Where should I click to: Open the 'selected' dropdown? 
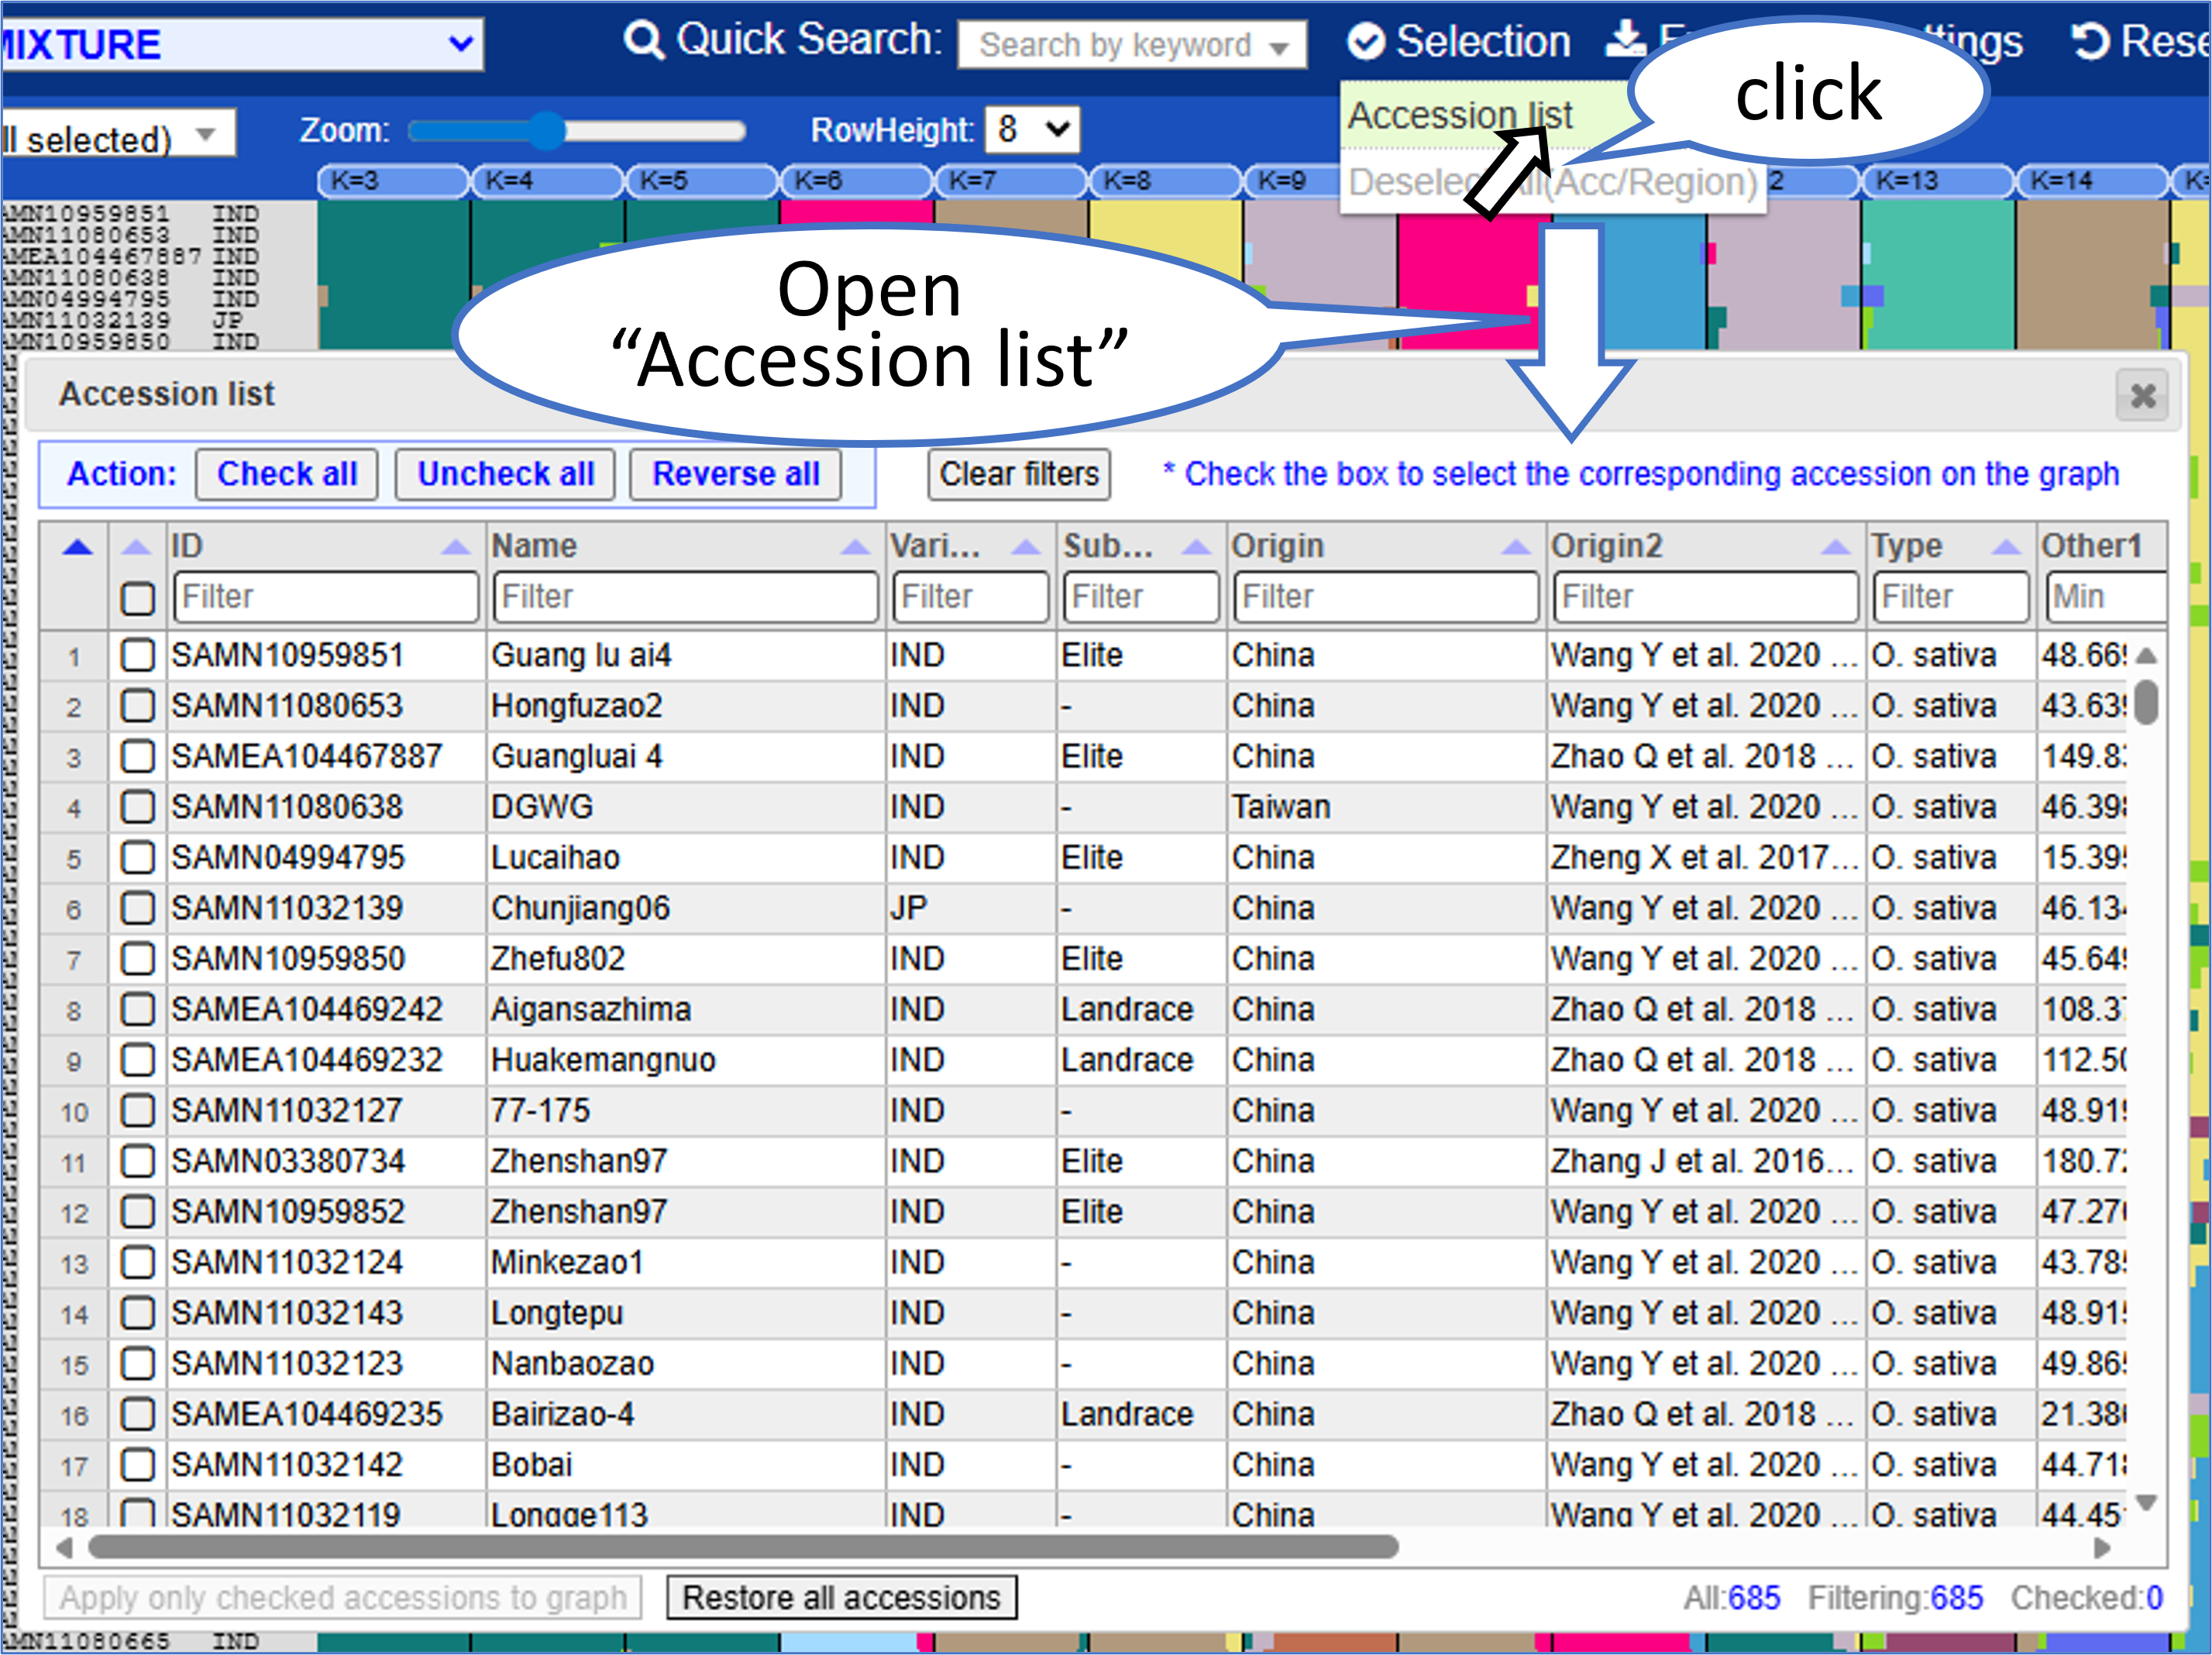[x=118, y=135]
